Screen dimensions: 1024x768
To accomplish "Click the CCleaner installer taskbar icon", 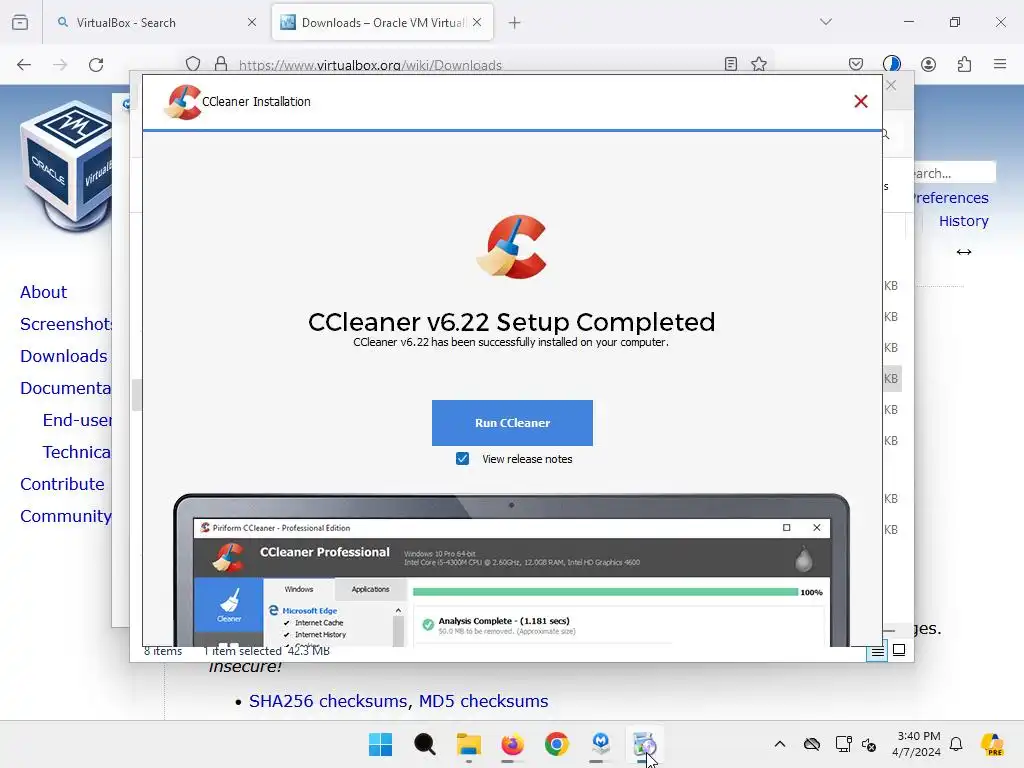I will tap(645, 744).
